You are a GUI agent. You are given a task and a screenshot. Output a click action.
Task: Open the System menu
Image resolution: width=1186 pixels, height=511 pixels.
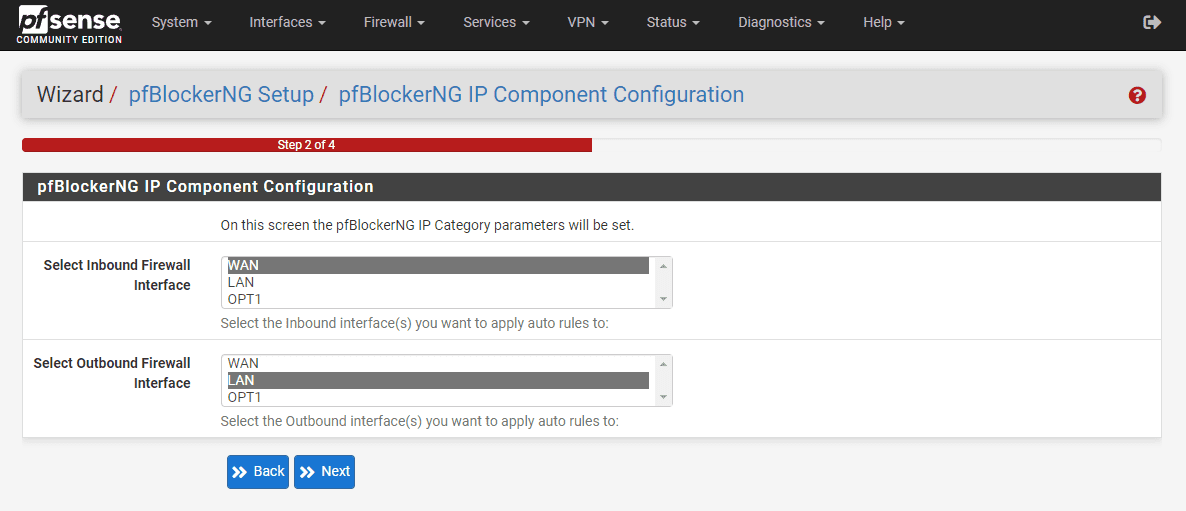[x=181, y=22]
